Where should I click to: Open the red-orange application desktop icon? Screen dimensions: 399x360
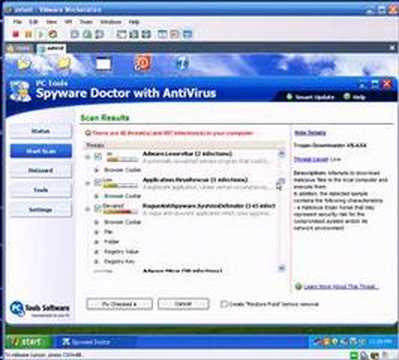click(x=143, y=63)
